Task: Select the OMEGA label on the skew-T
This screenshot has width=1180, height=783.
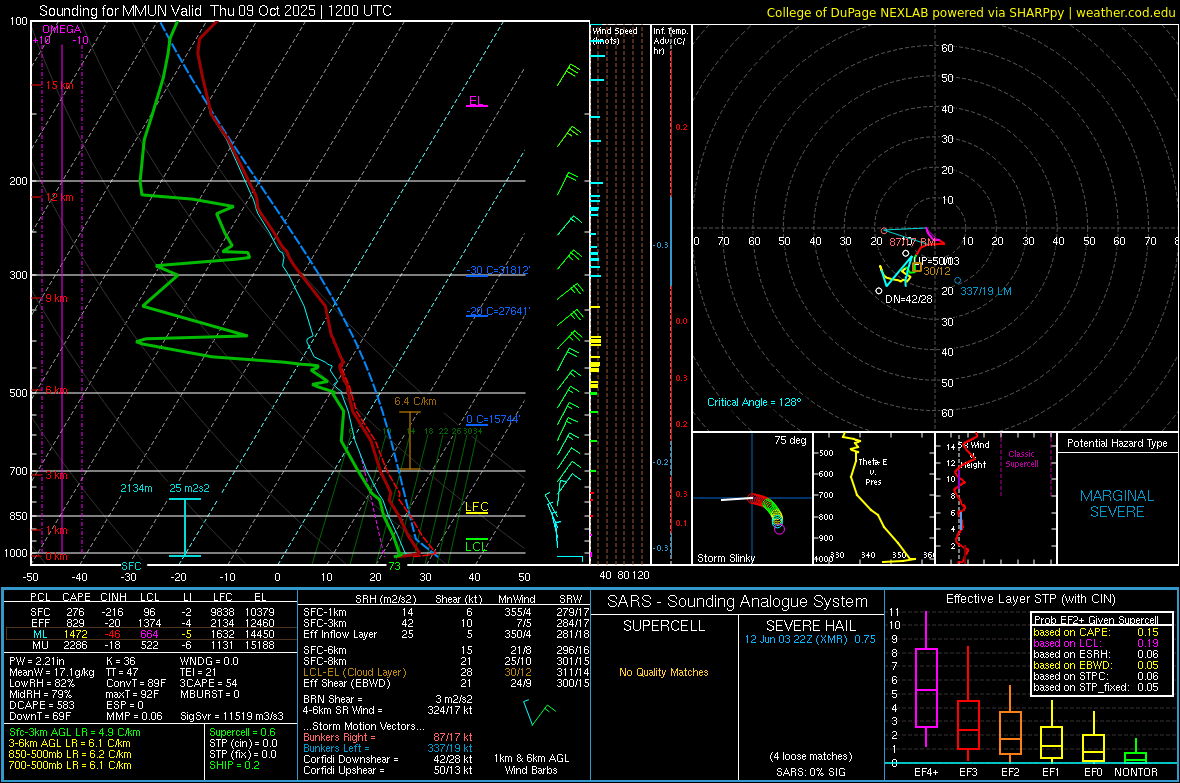Action: [62, 29]
